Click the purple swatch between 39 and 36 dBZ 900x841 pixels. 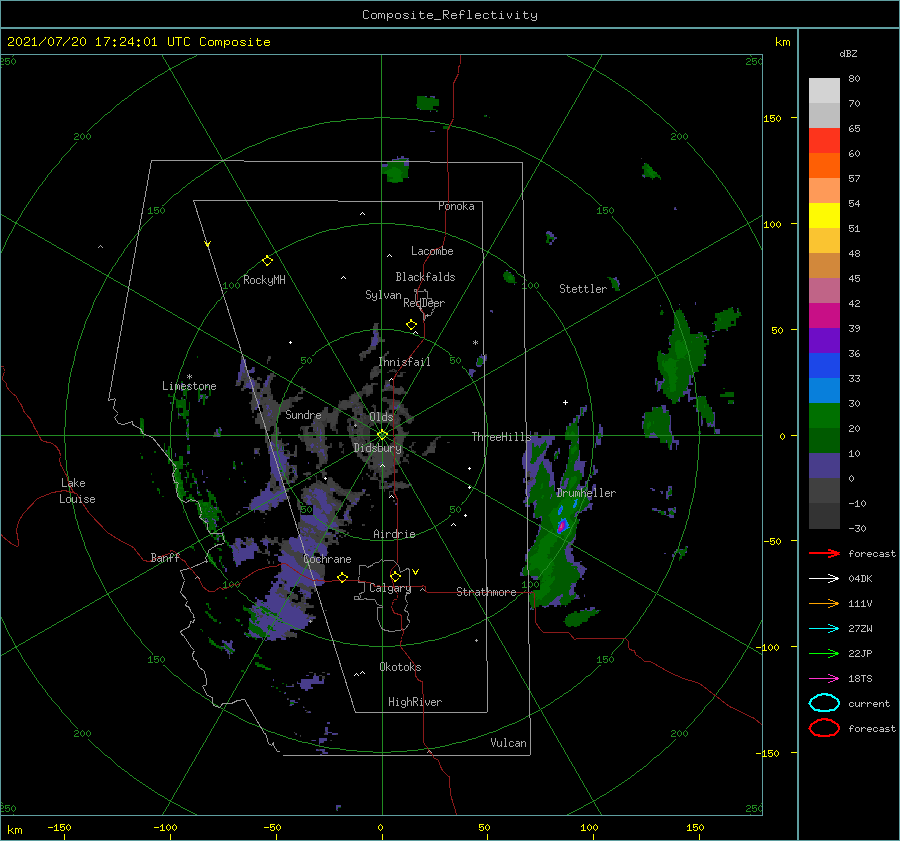pos(824,341)
